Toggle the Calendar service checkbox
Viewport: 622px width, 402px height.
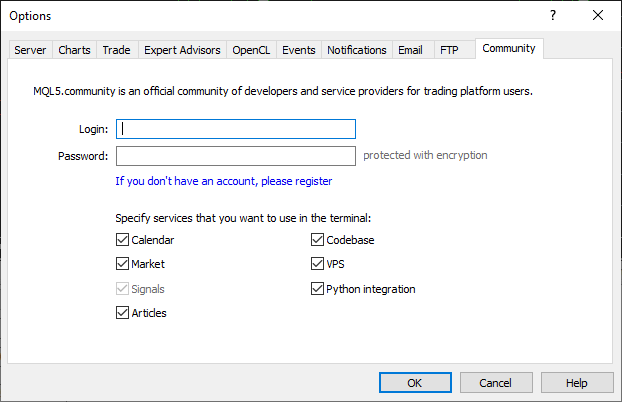point(123,240)
